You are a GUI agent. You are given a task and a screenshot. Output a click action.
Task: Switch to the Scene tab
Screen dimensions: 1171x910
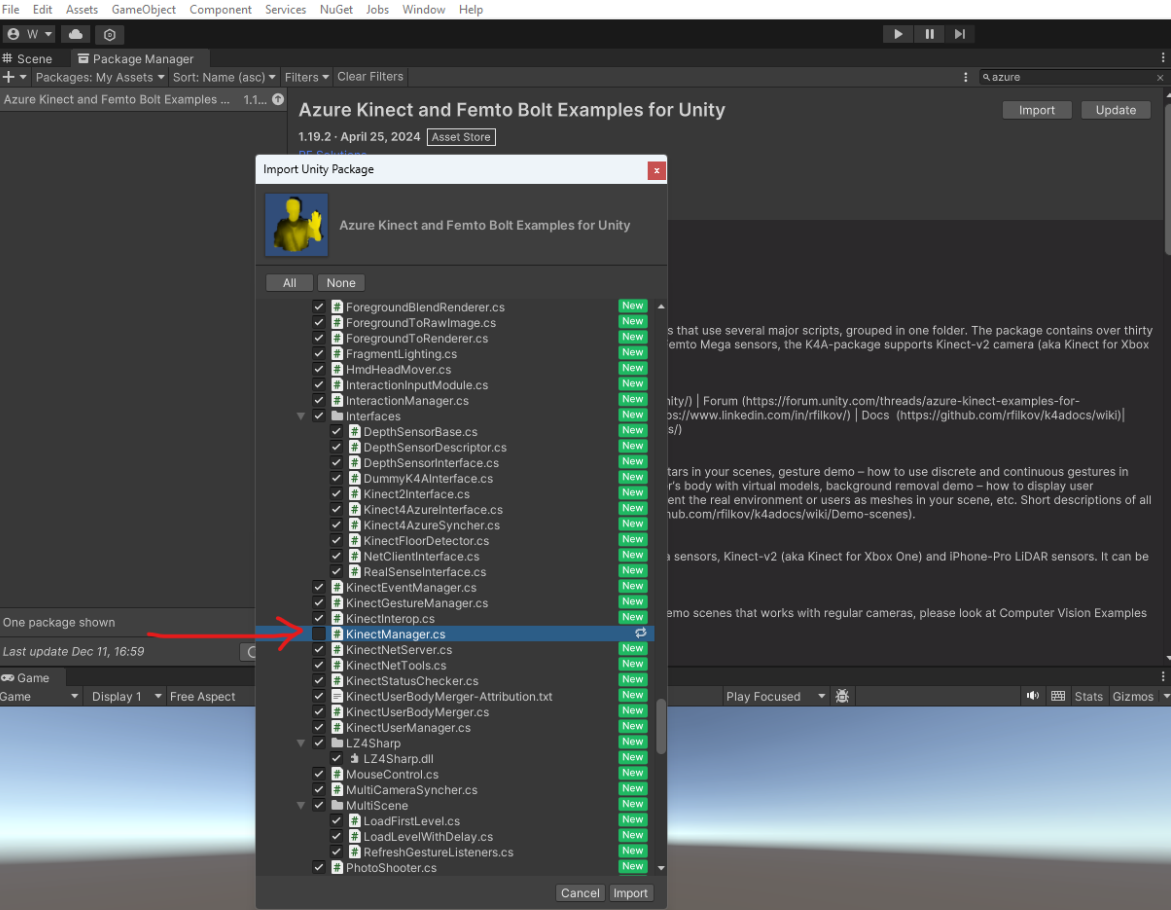pos(28,58)
